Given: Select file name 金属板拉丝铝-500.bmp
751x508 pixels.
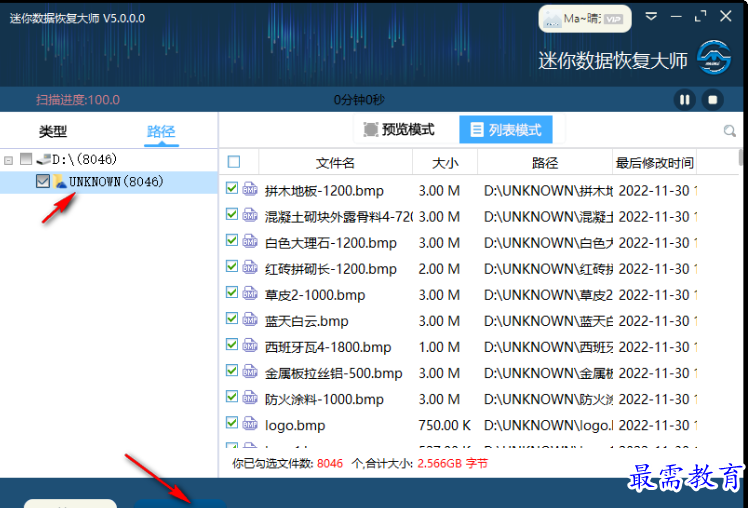Looking at the screenshot, I should (333, 373).
